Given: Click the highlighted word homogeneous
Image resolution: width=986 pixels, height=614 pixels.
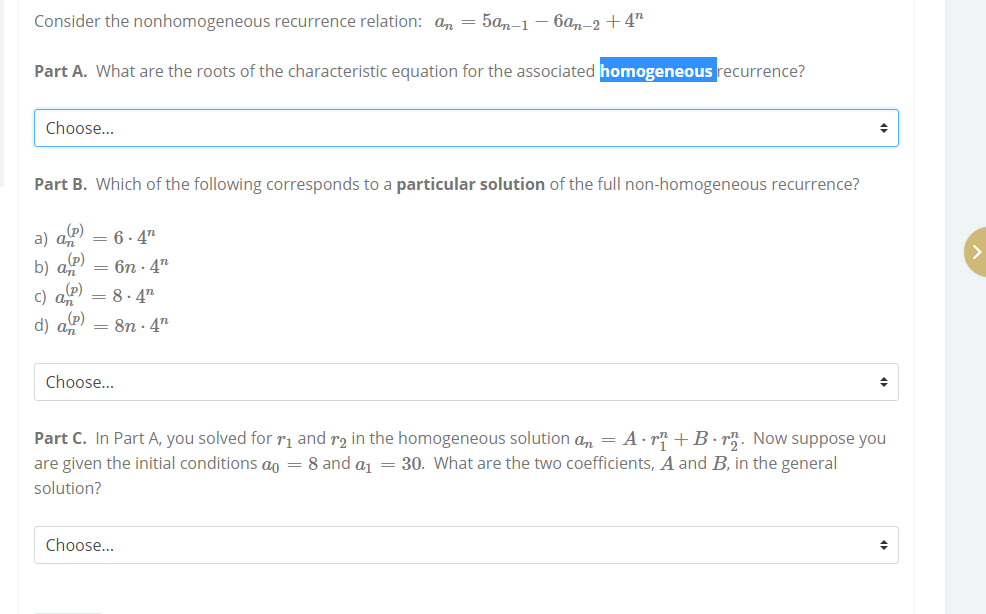Looking at the screenshot, I should pyautogui.click(x=657, y=70).
